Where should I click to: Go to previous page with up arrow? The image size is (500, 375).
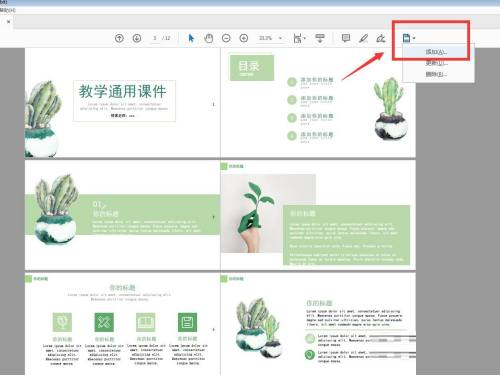click(x=119, y=38)
